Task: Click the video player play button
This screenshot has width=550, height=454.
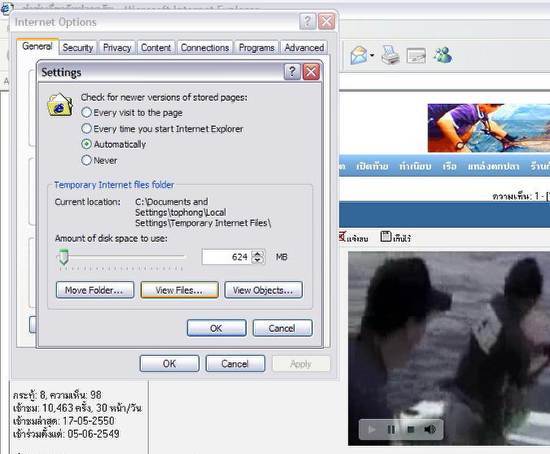Action: click(x=372, y=429)
